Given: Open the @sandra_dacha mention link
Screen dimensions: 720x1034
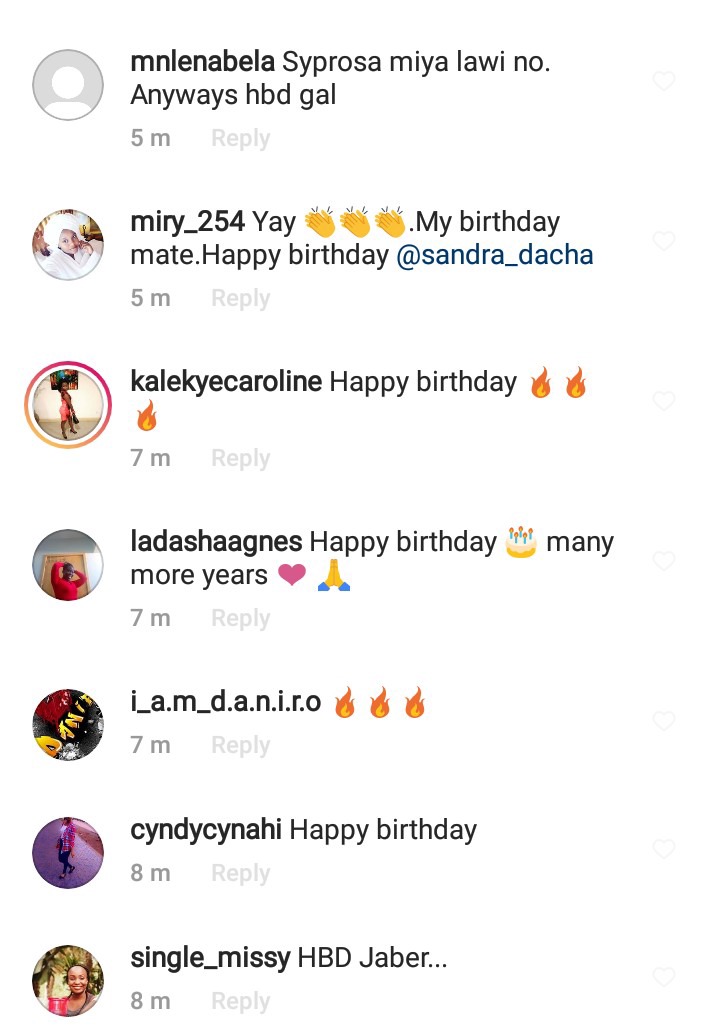Looking at the screenshot, I should click(495, 255).
